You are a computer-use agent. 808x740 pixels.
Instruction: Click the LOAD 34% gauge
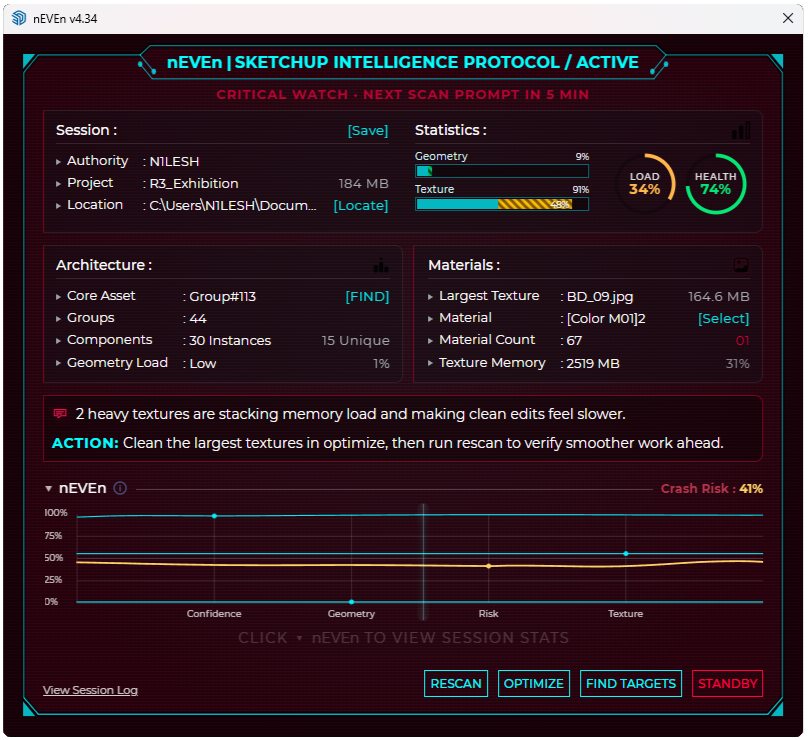pos(645,183)
